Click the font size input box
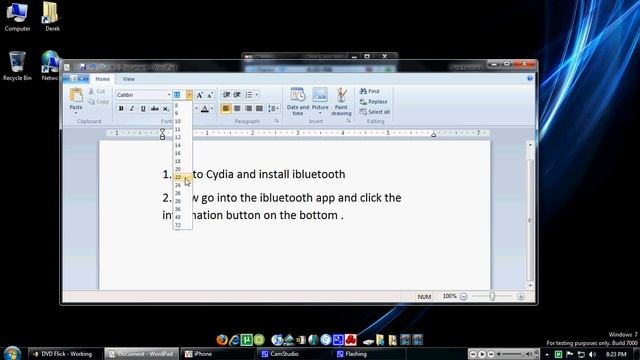This screenshot has height=360, width=640. (179, 95)
